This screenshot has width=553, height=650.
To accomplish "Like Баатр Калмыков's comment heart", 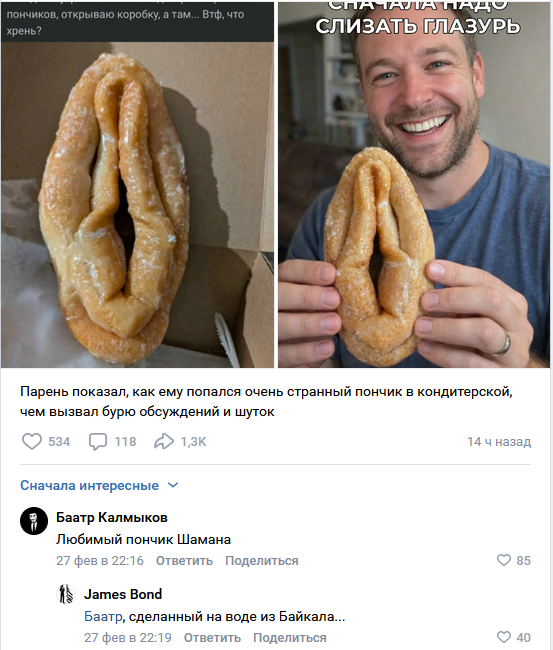I will pos(504,560).
